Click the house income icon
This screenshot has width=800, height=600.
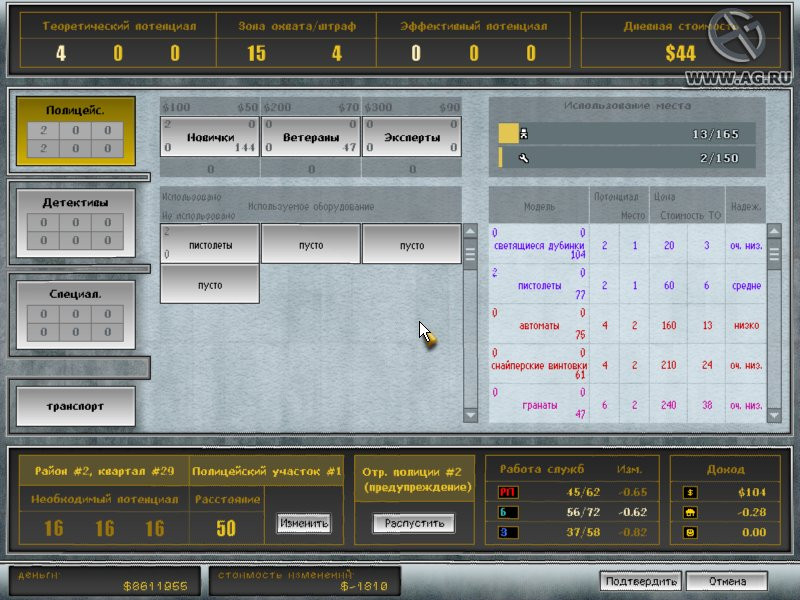[x=690, y=512]
